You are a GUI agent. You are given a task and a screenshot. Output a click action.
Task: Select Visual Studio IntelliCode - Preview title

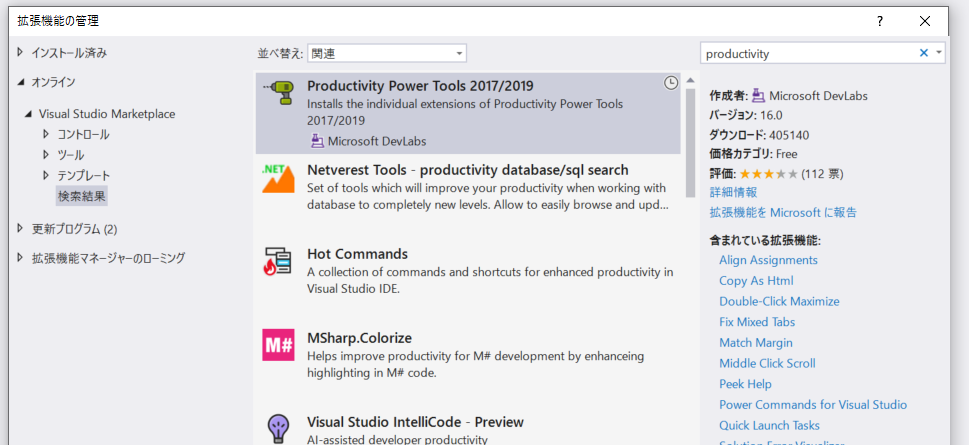click(x=415, y=422)
